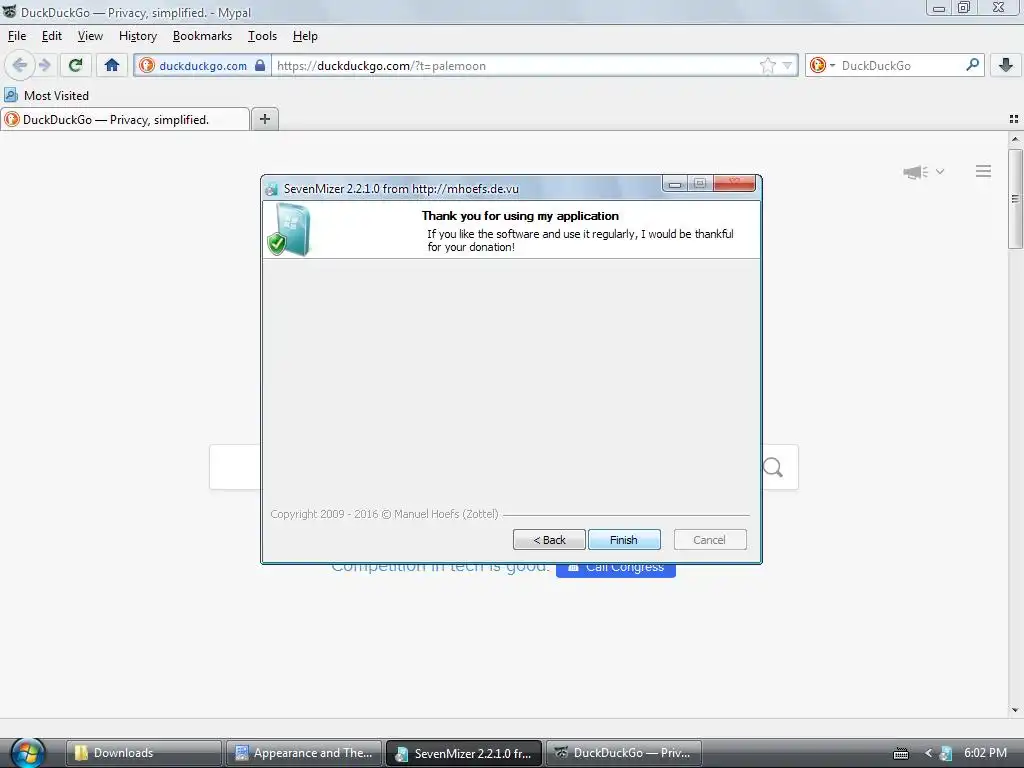Open the downloads arrow button
Viewport: 1024px width, 768px height.
point(1006,65)
